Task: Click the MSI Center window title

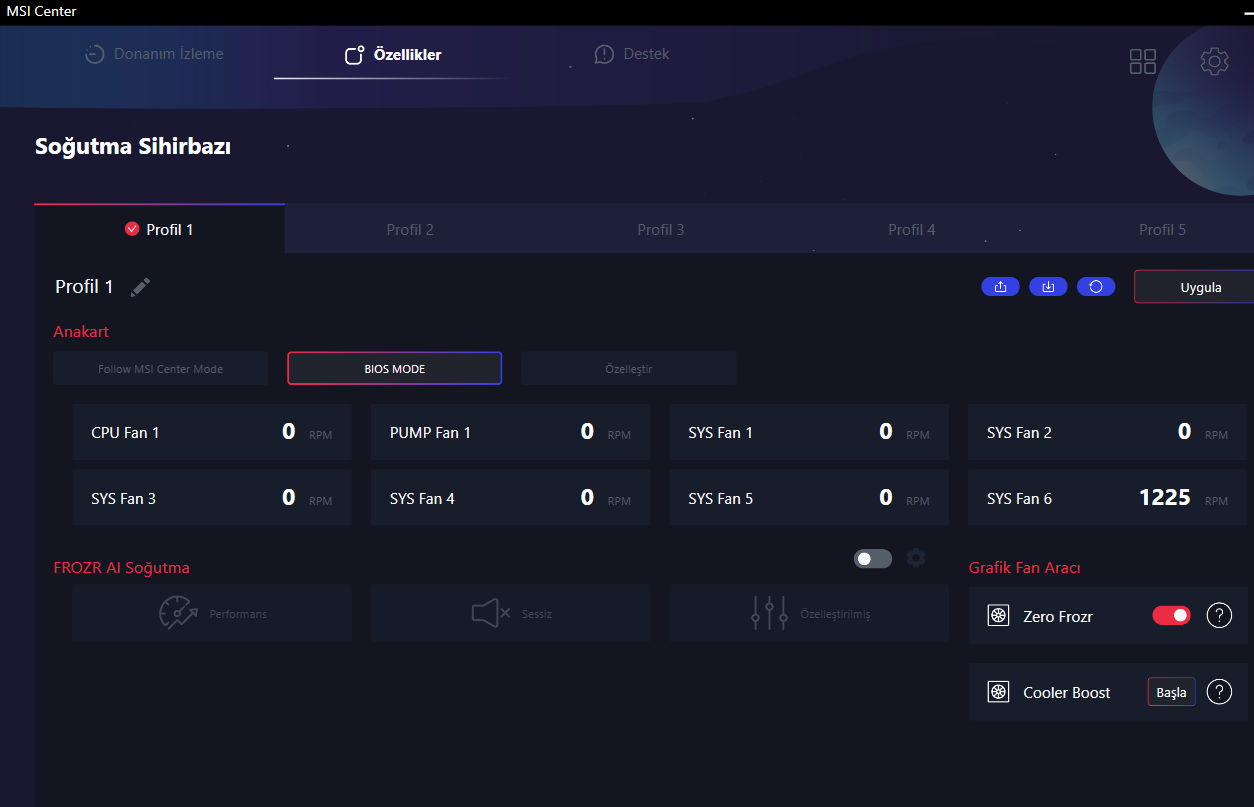Action: tap(41, 11)
